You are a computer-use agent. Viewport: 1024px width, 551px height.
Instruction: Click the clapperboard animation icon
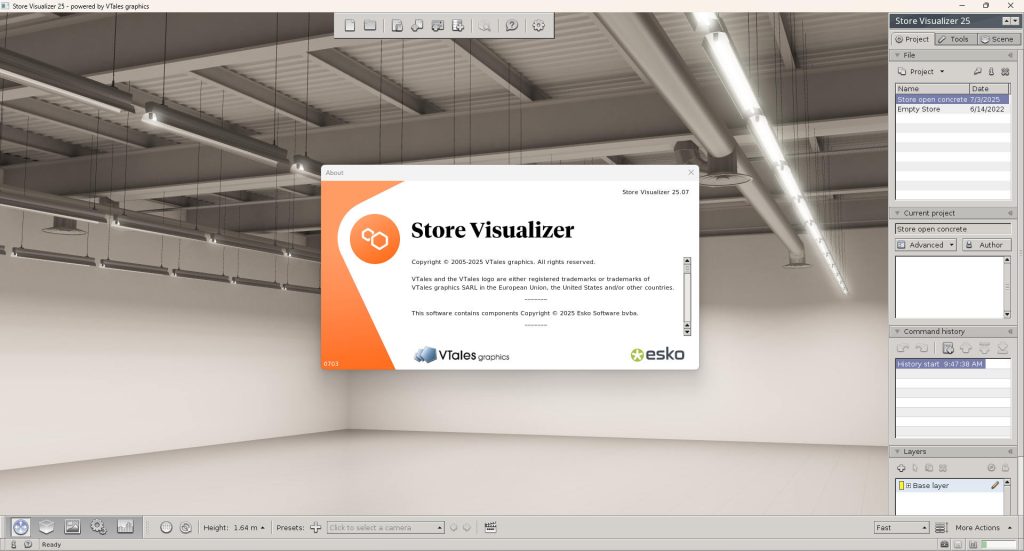(x=490, y=527)
